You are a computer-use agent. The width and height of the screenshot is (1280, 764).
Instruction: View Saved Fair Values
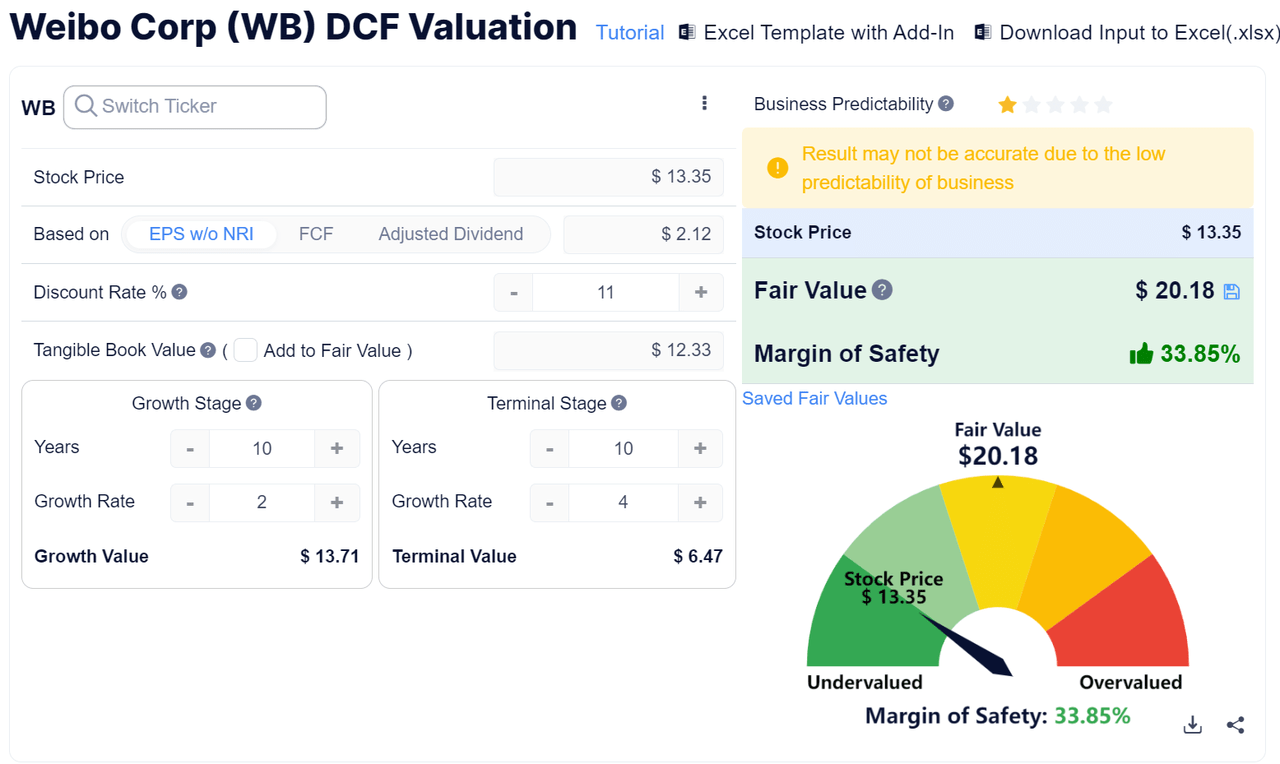(814, 398)
